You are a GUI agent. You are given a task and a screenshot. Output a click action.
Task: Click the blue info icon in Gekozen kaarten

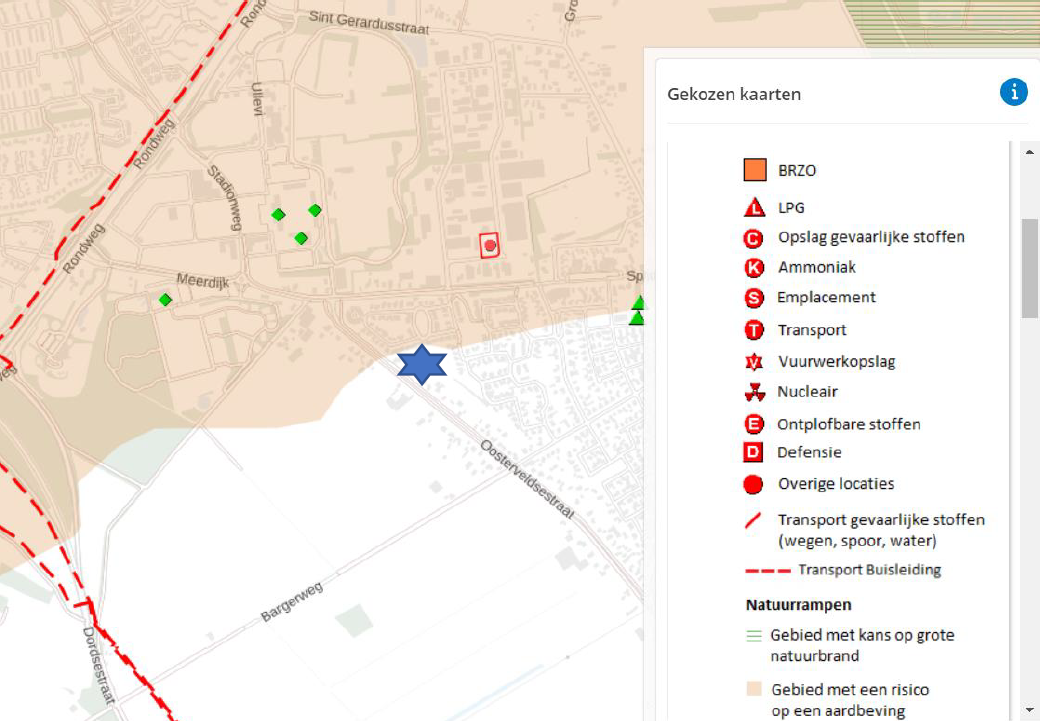[1013, 93]
